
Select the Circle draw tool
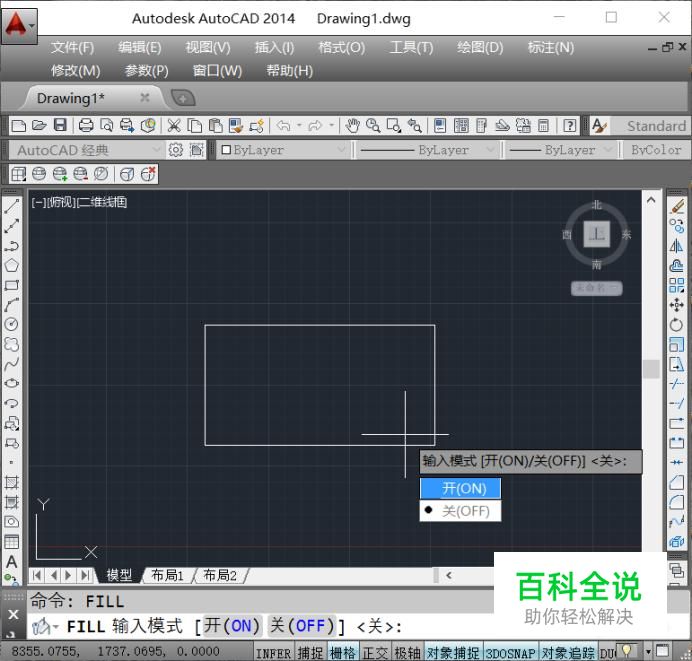11,324
